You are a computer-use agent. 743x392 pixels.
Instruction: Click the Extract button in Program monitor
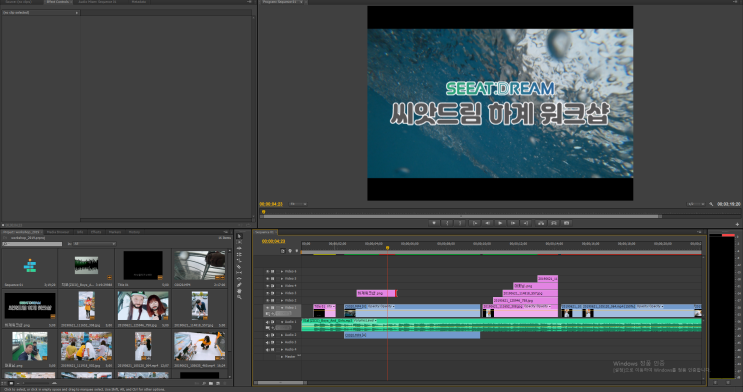(x=553, y=223)
